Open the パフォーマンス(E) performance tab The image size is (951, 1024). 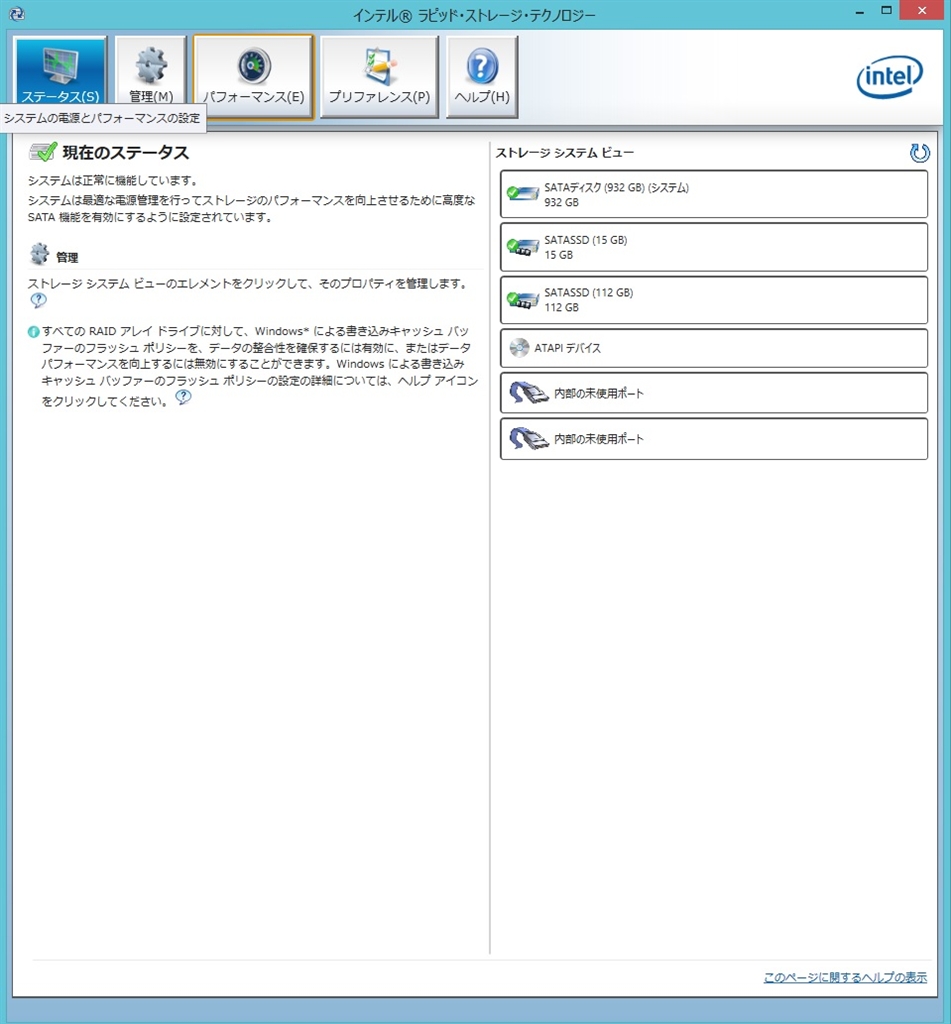pyautogui.click(x=253, y=77)
